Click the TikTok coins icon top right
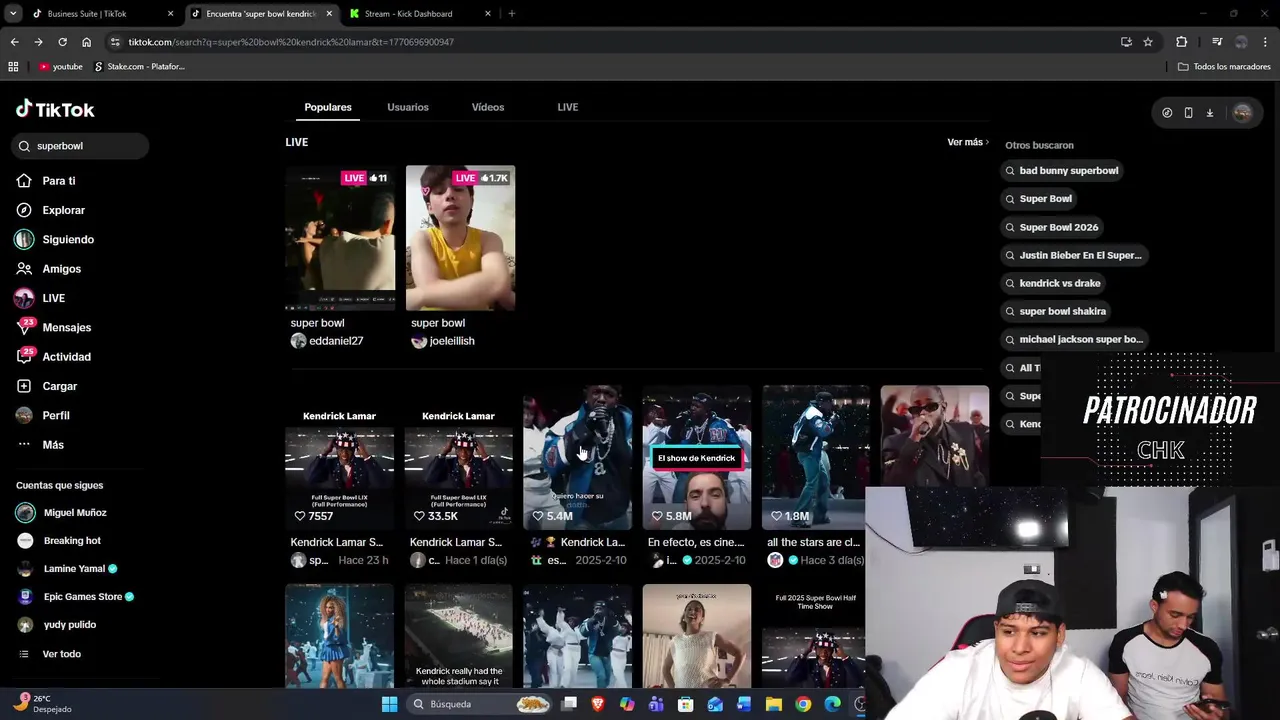The height and width of the screenshot is (720, 1280). [1167, 113]
